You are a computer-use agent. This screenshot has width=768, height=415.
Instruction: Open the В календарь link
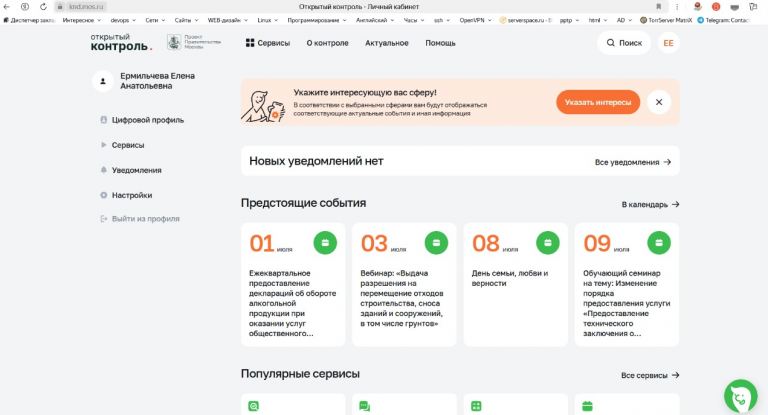click(650, 204)
